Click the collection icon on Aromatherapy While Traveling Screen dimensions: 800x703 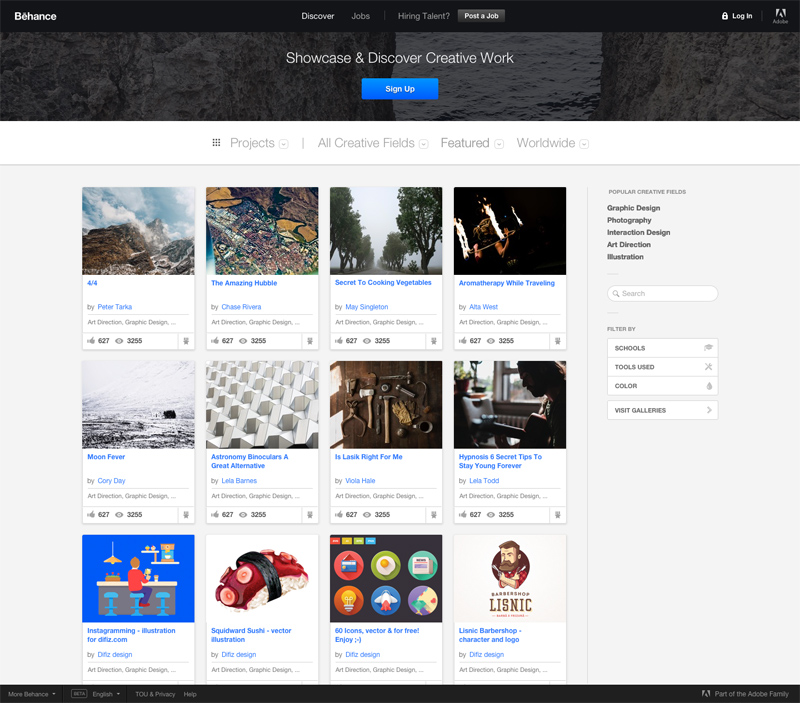(x=557, y=340)
